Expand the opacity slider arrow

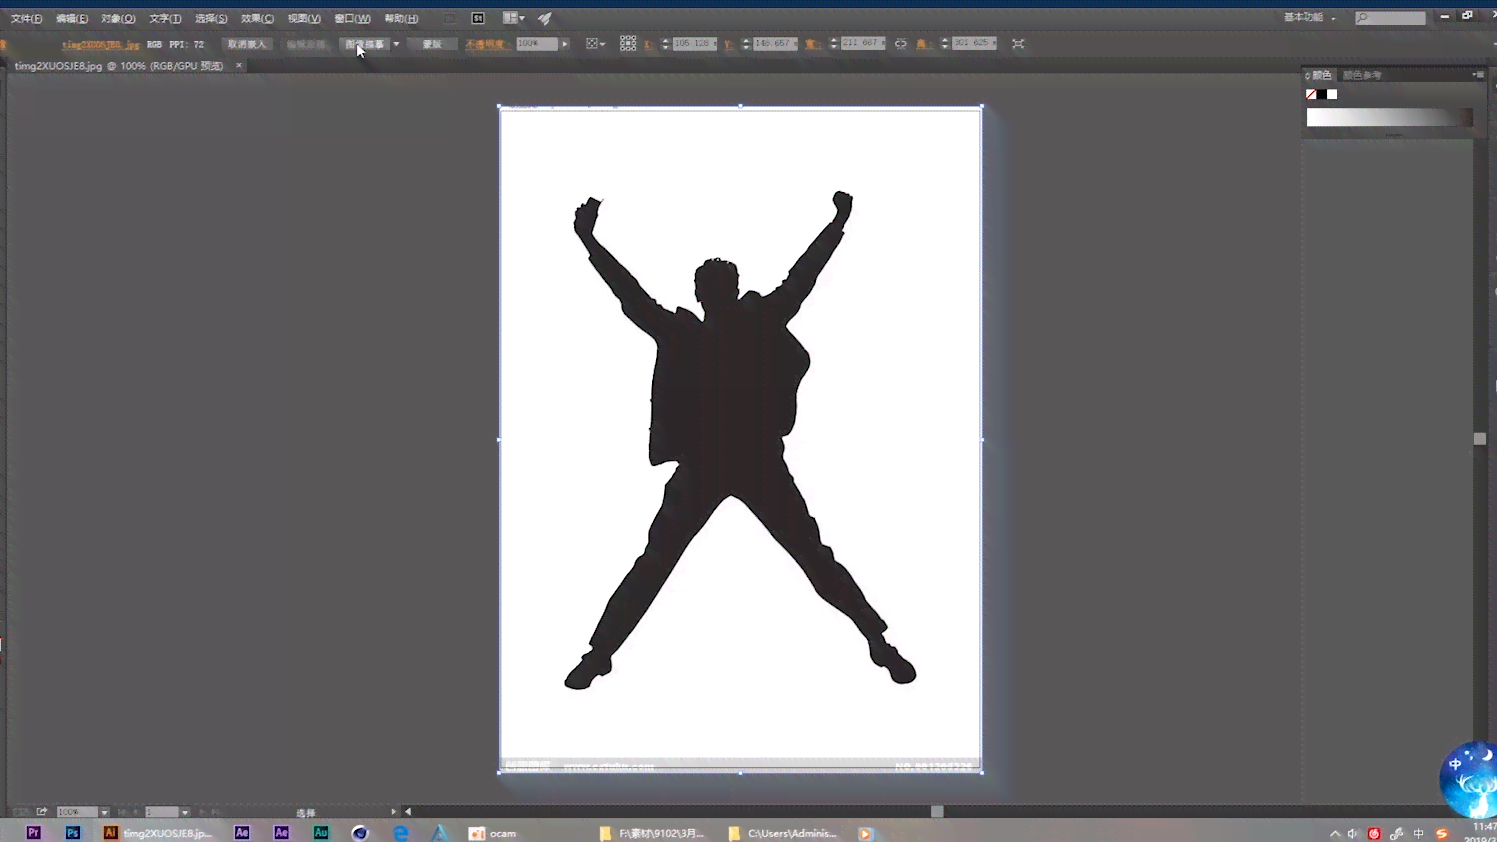tap(565, 44)
